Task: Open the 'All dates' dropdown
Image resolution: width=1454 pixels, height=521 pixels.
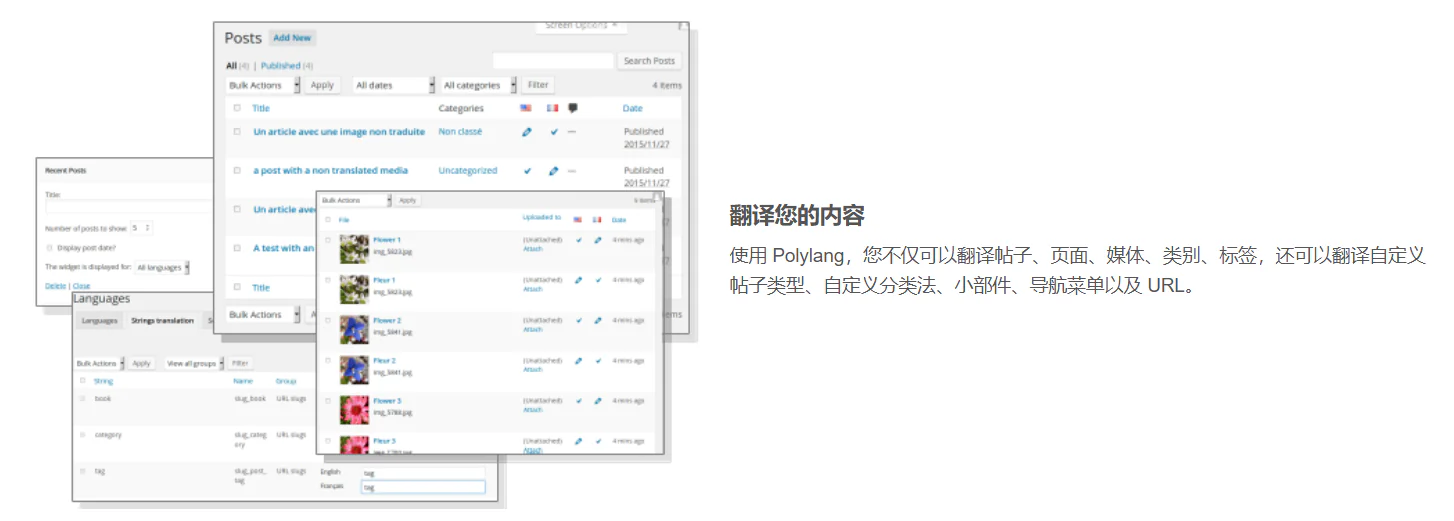Action: point(394,86)
